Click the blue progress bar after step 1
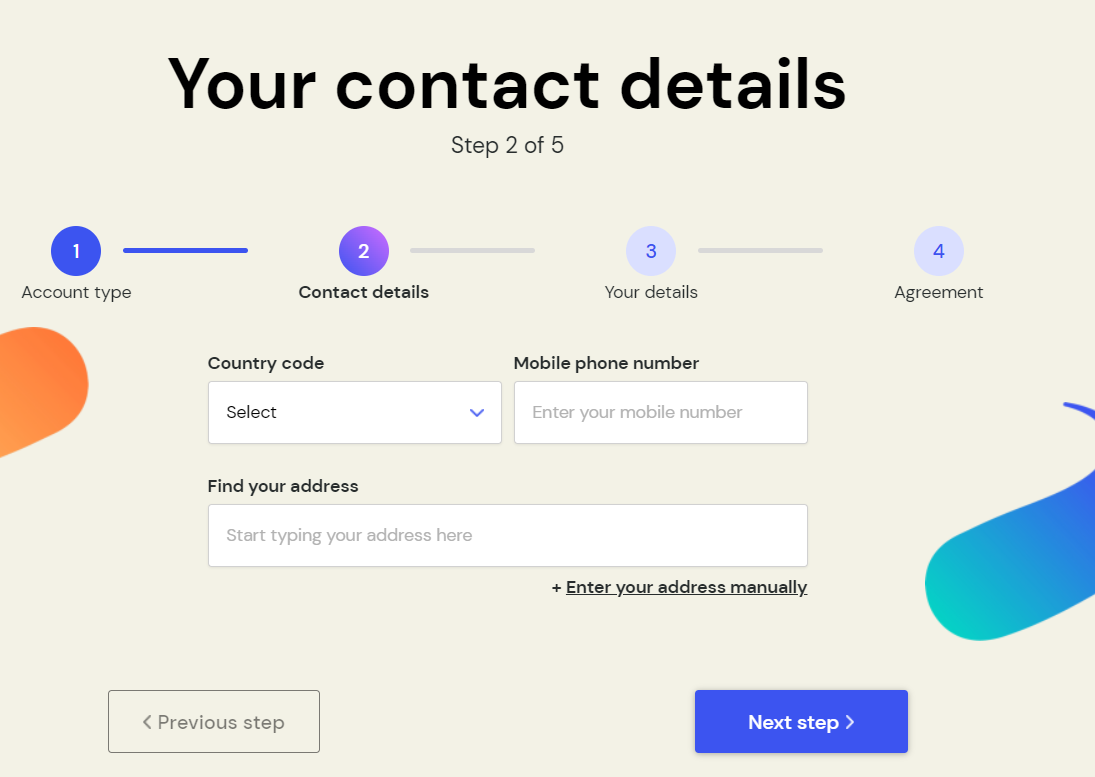This screenshot has height=777, width=1095. click(x=185, y=251)
